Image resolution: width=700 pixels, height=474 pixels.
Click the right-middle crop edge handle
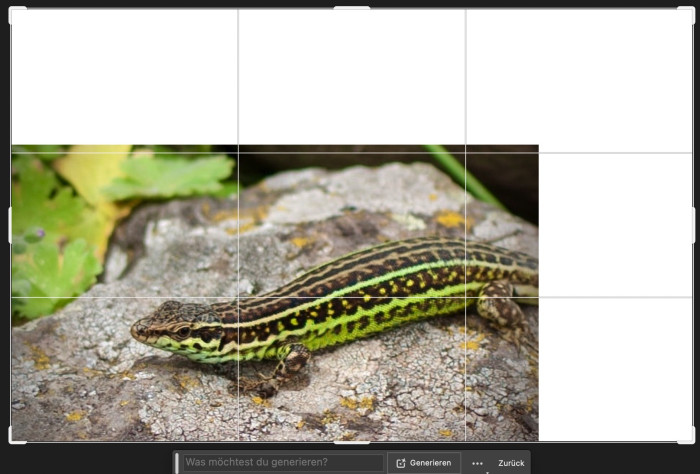tap(692, 225)
